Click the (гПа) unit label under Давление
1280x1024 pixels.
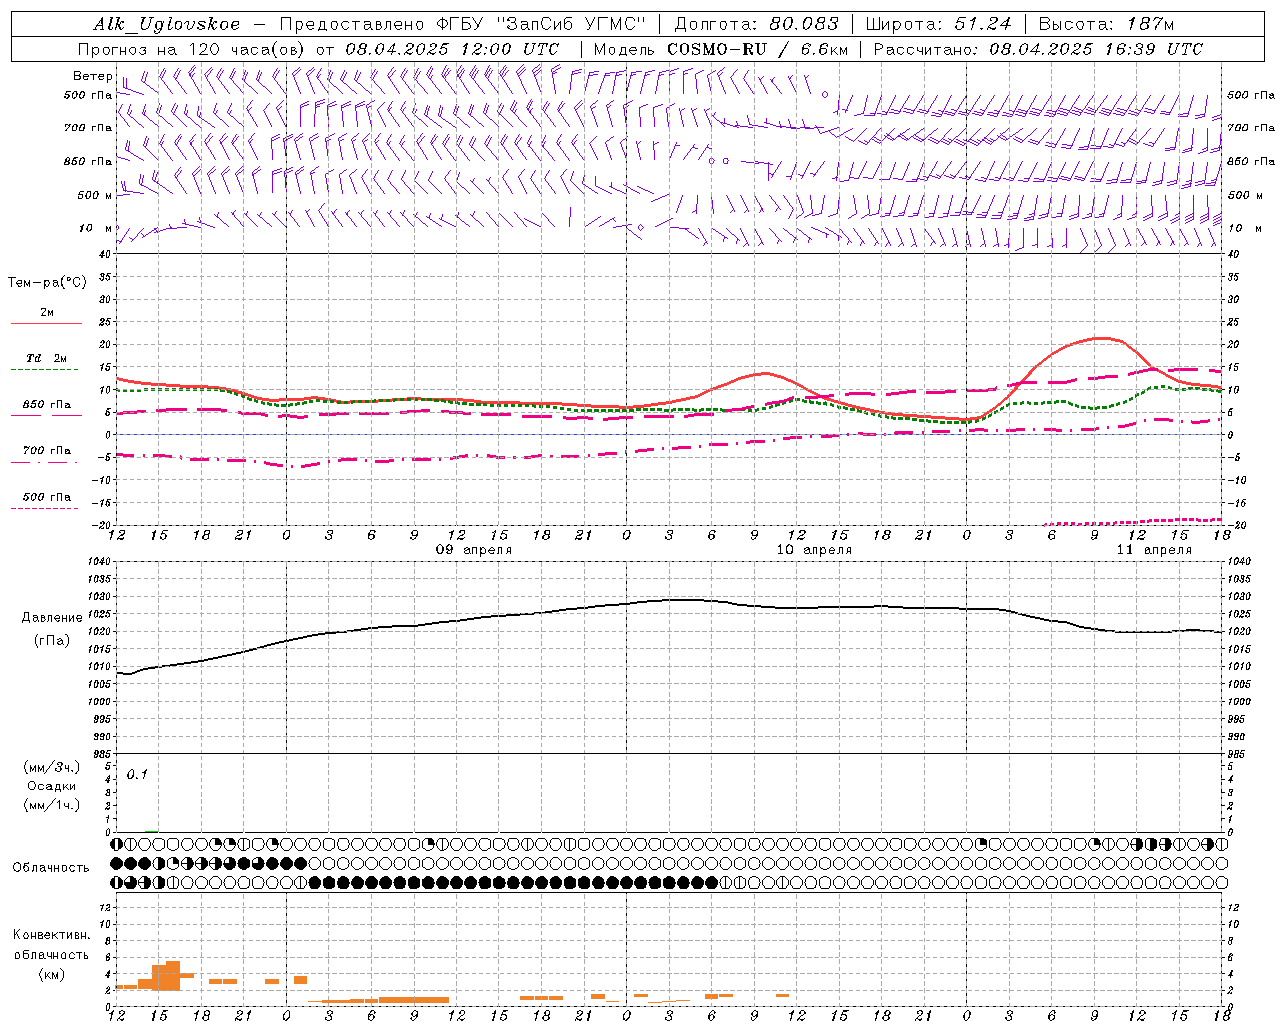[x=52, y=641]
